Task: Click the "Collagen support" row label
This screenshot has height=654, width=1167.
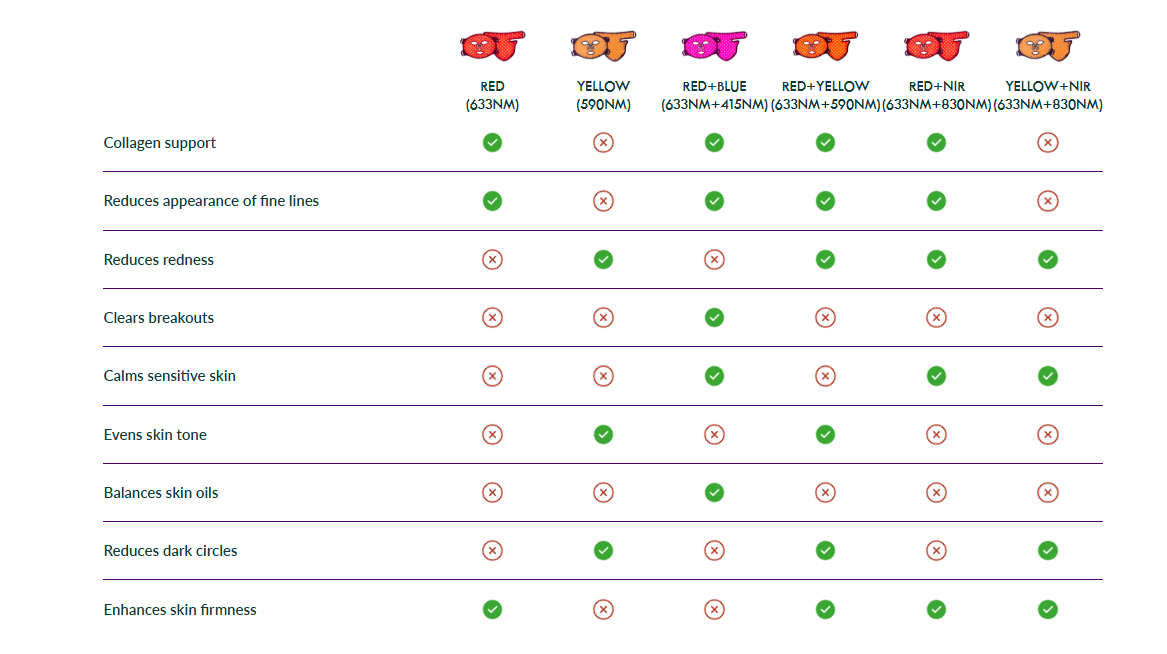Action: tap(160, 143)
